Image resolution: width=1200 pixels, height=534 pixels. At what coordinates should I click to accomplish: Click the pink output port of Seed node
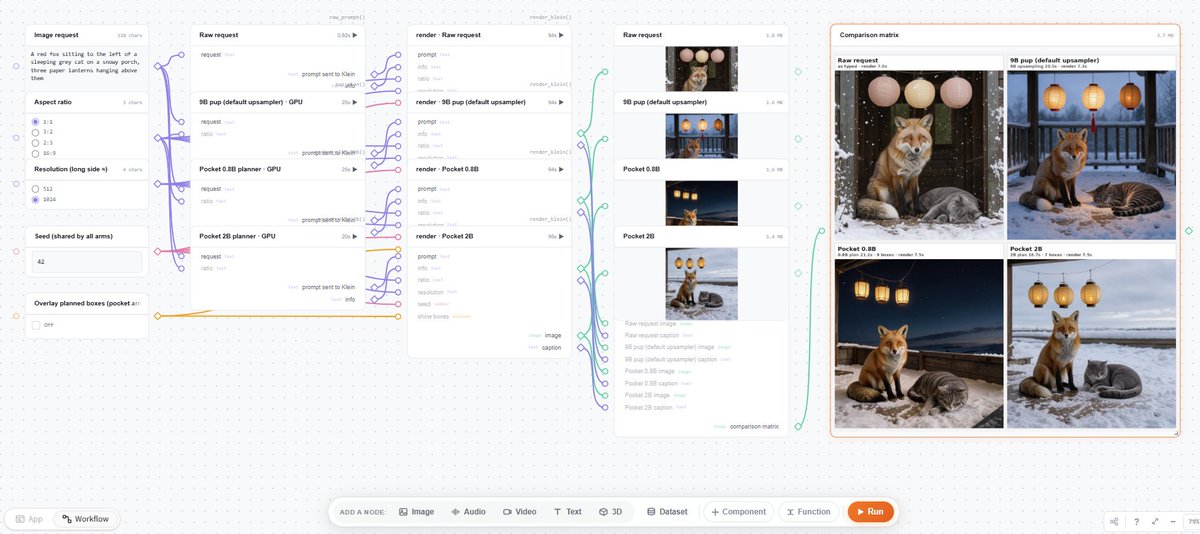tap(157, 250)
